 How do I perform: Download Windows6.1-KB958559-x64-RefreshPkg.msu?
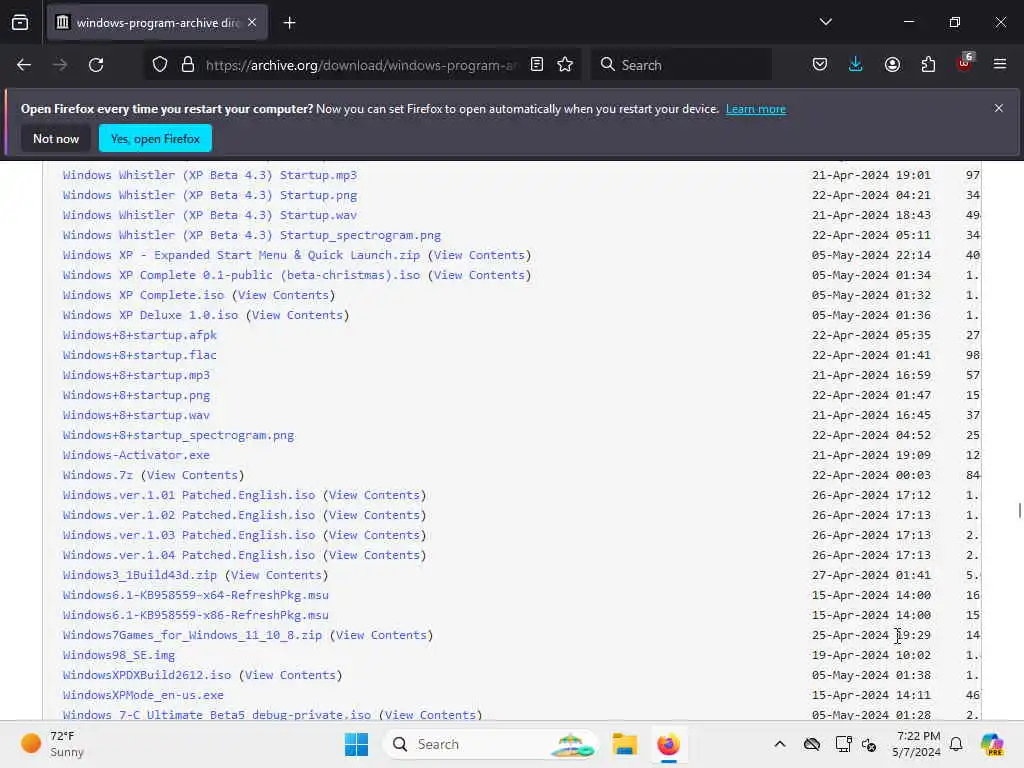(195, 595)
